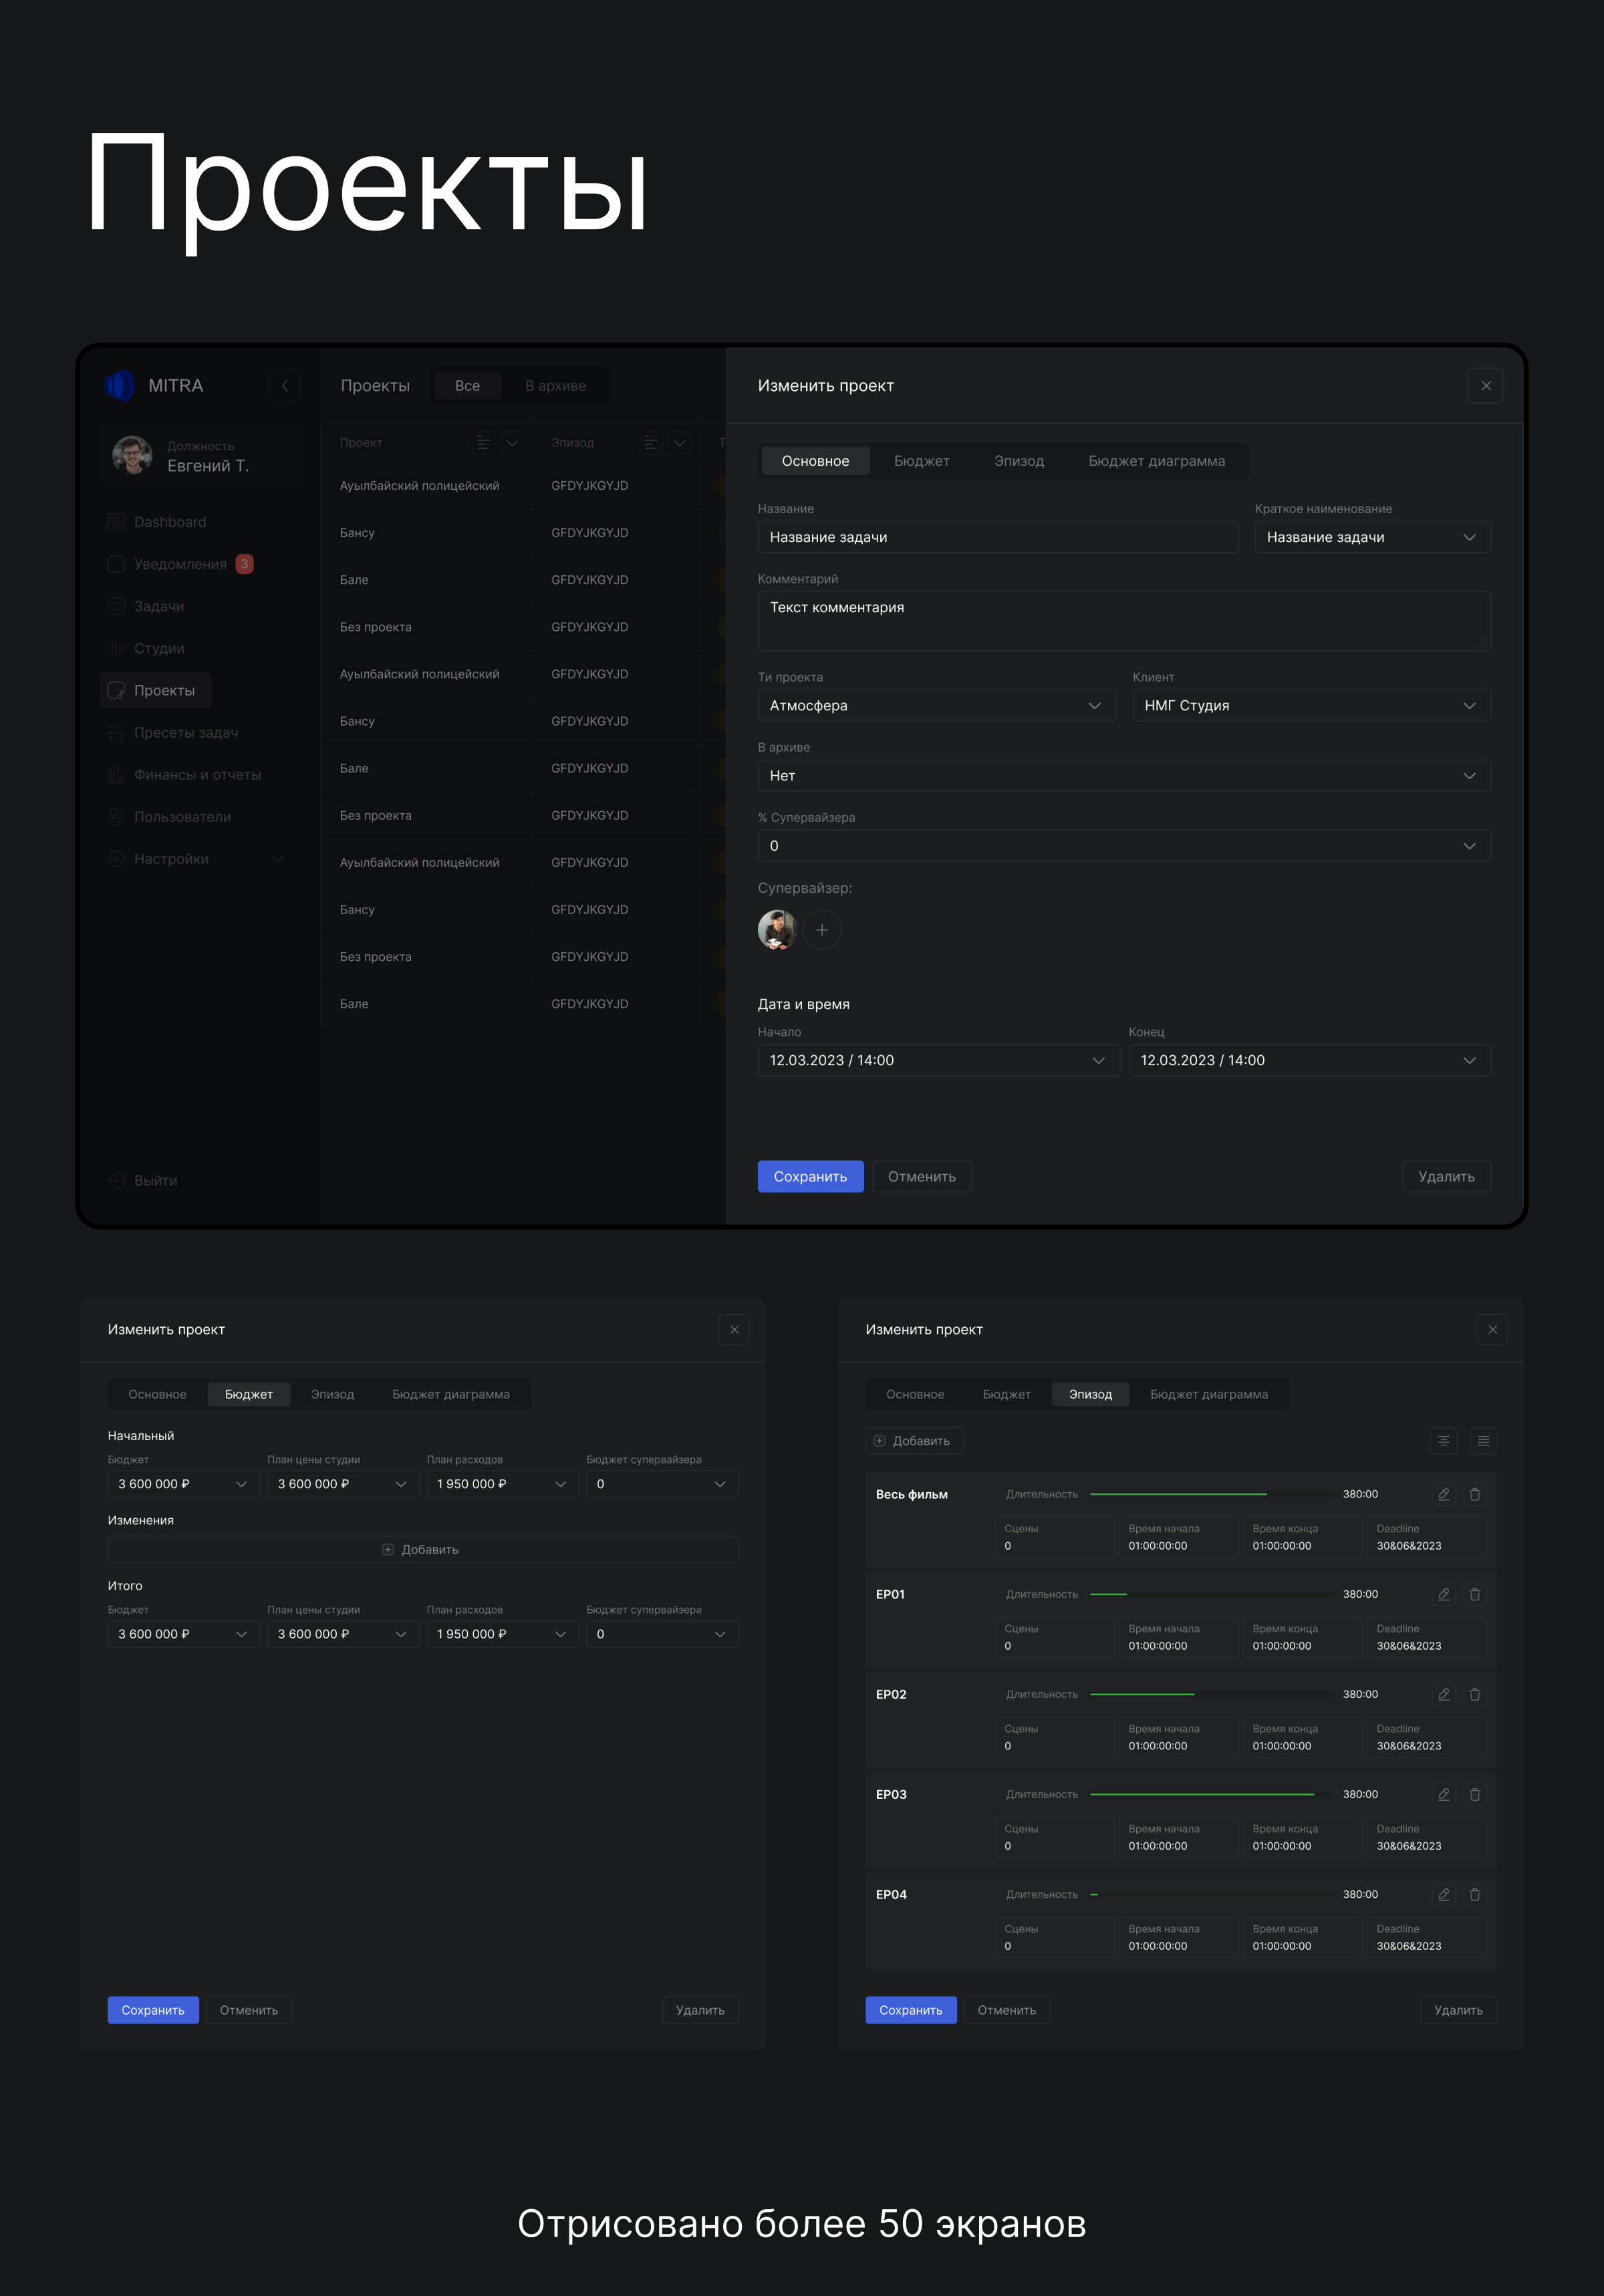Click the Комментарий text area
This screenshot has height=2296, width=1604.
point(1123,621)
